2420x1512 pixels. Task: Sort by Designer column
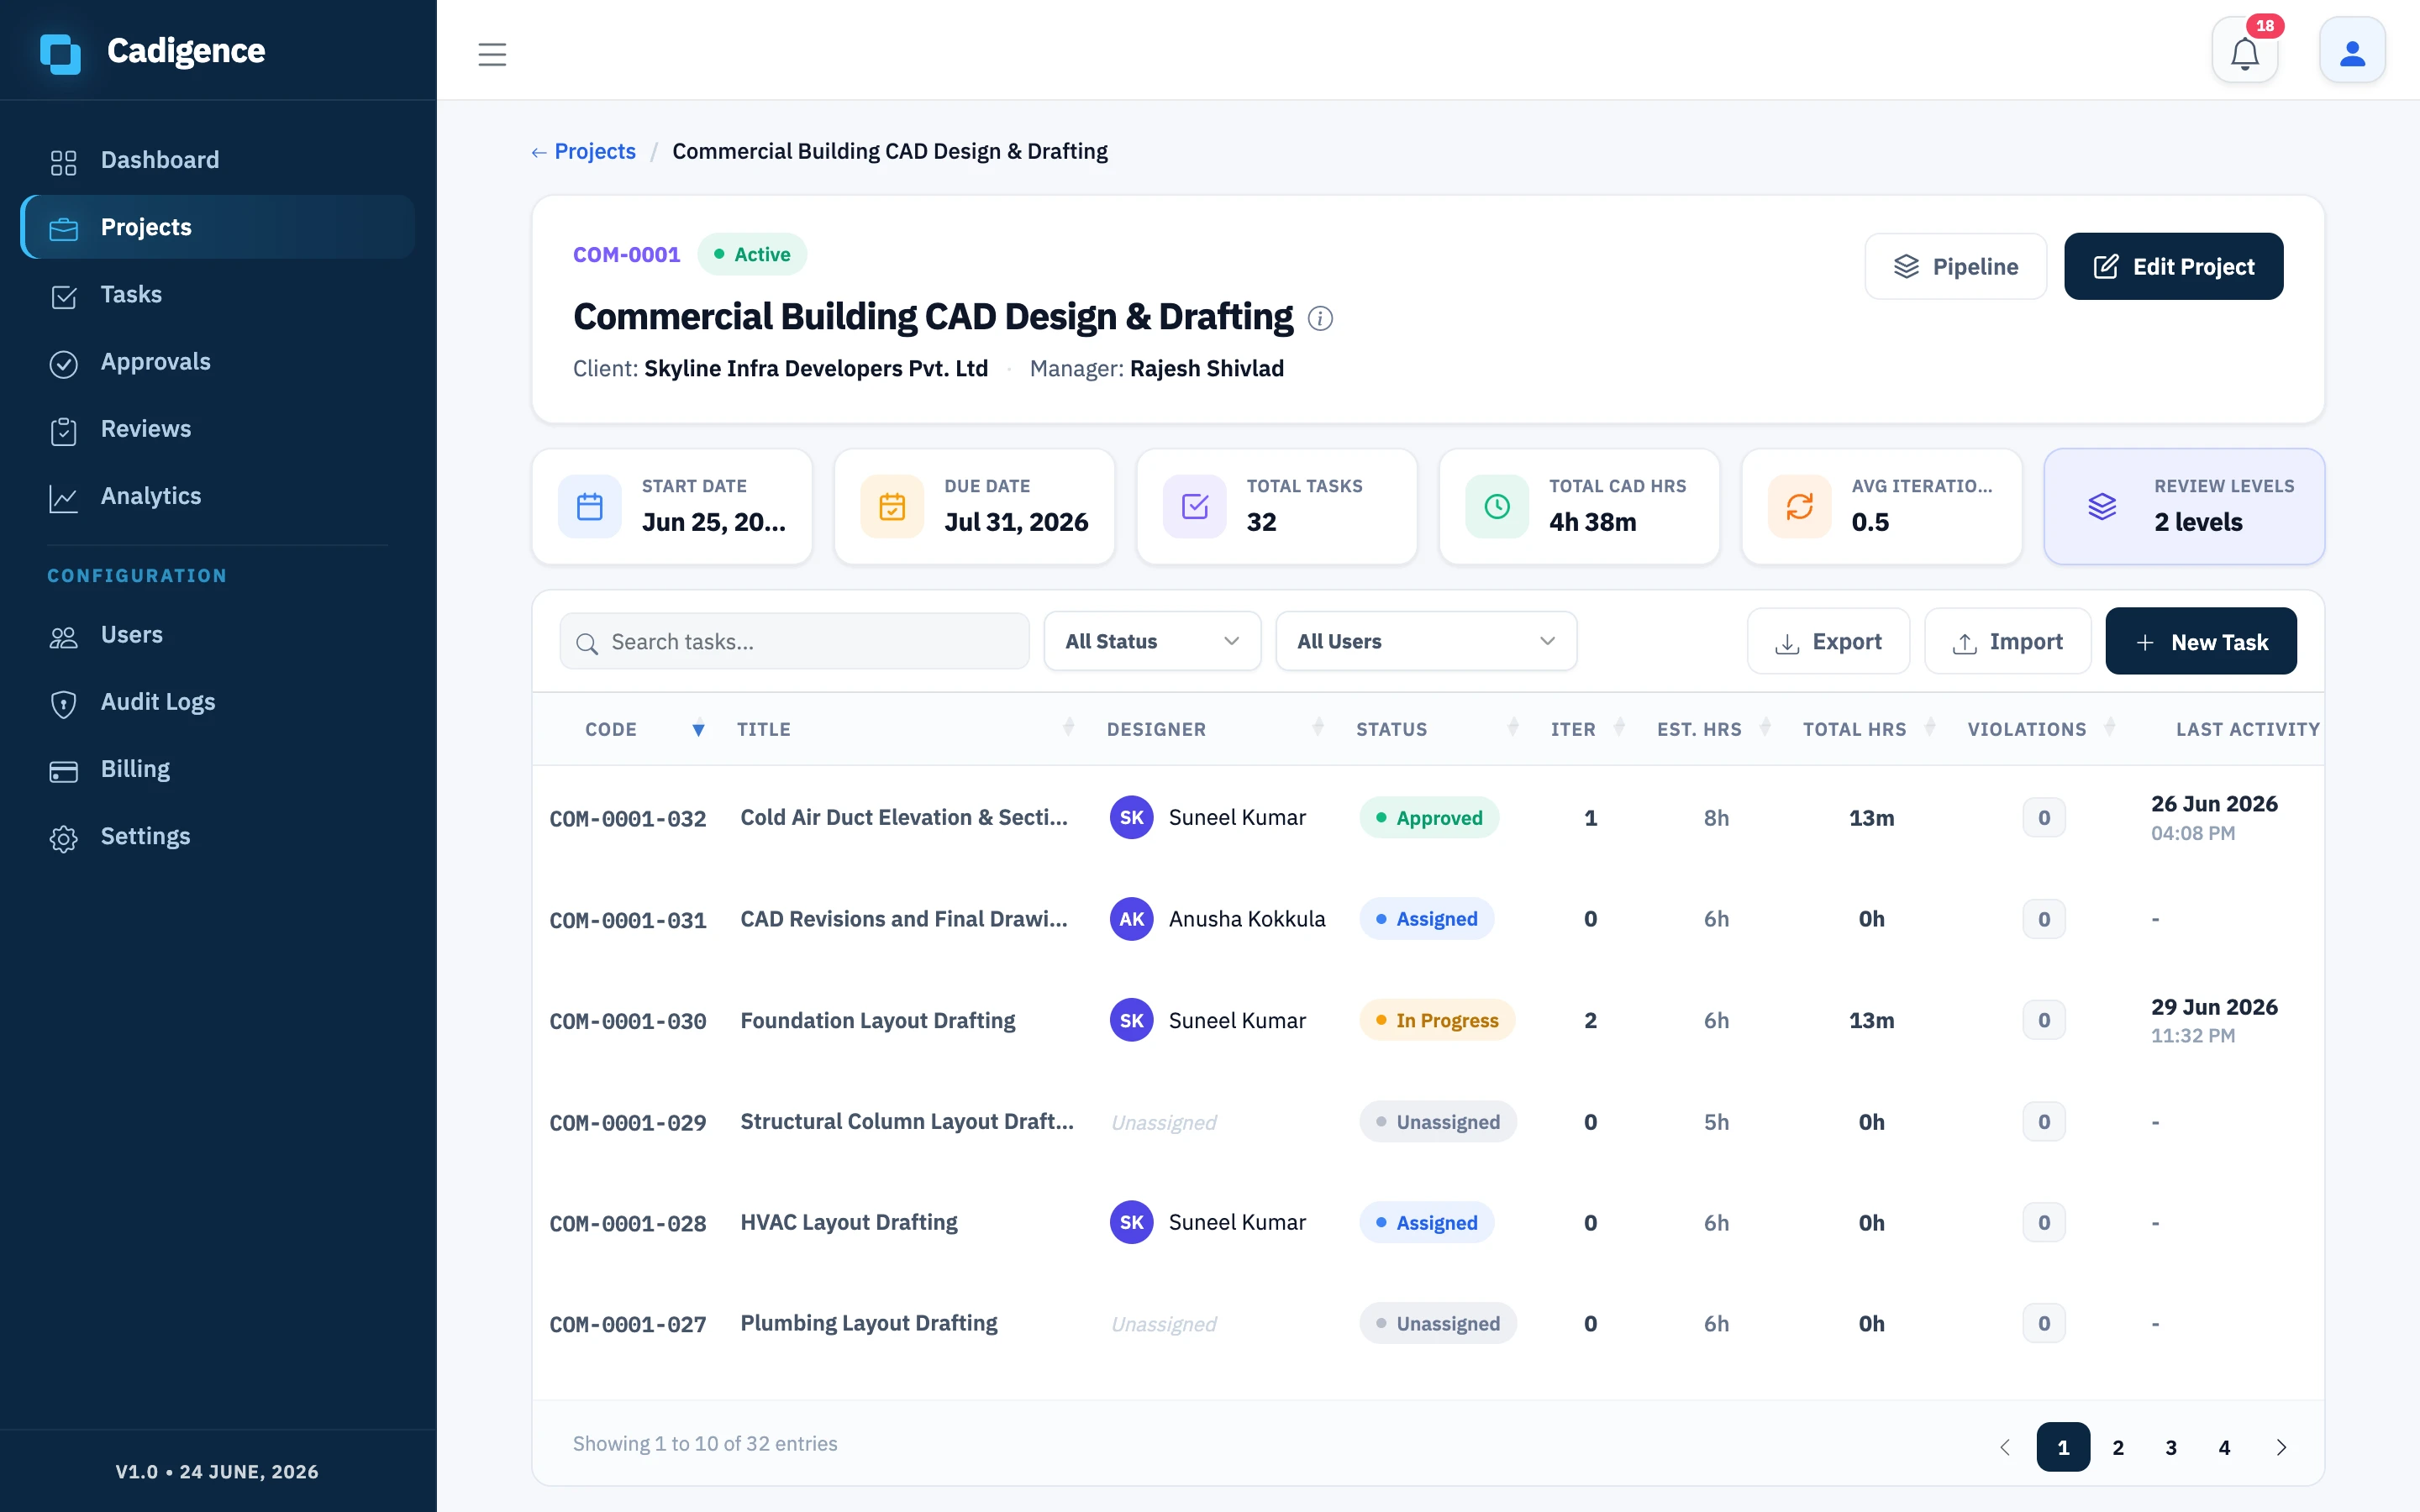tap(1215, 729)
